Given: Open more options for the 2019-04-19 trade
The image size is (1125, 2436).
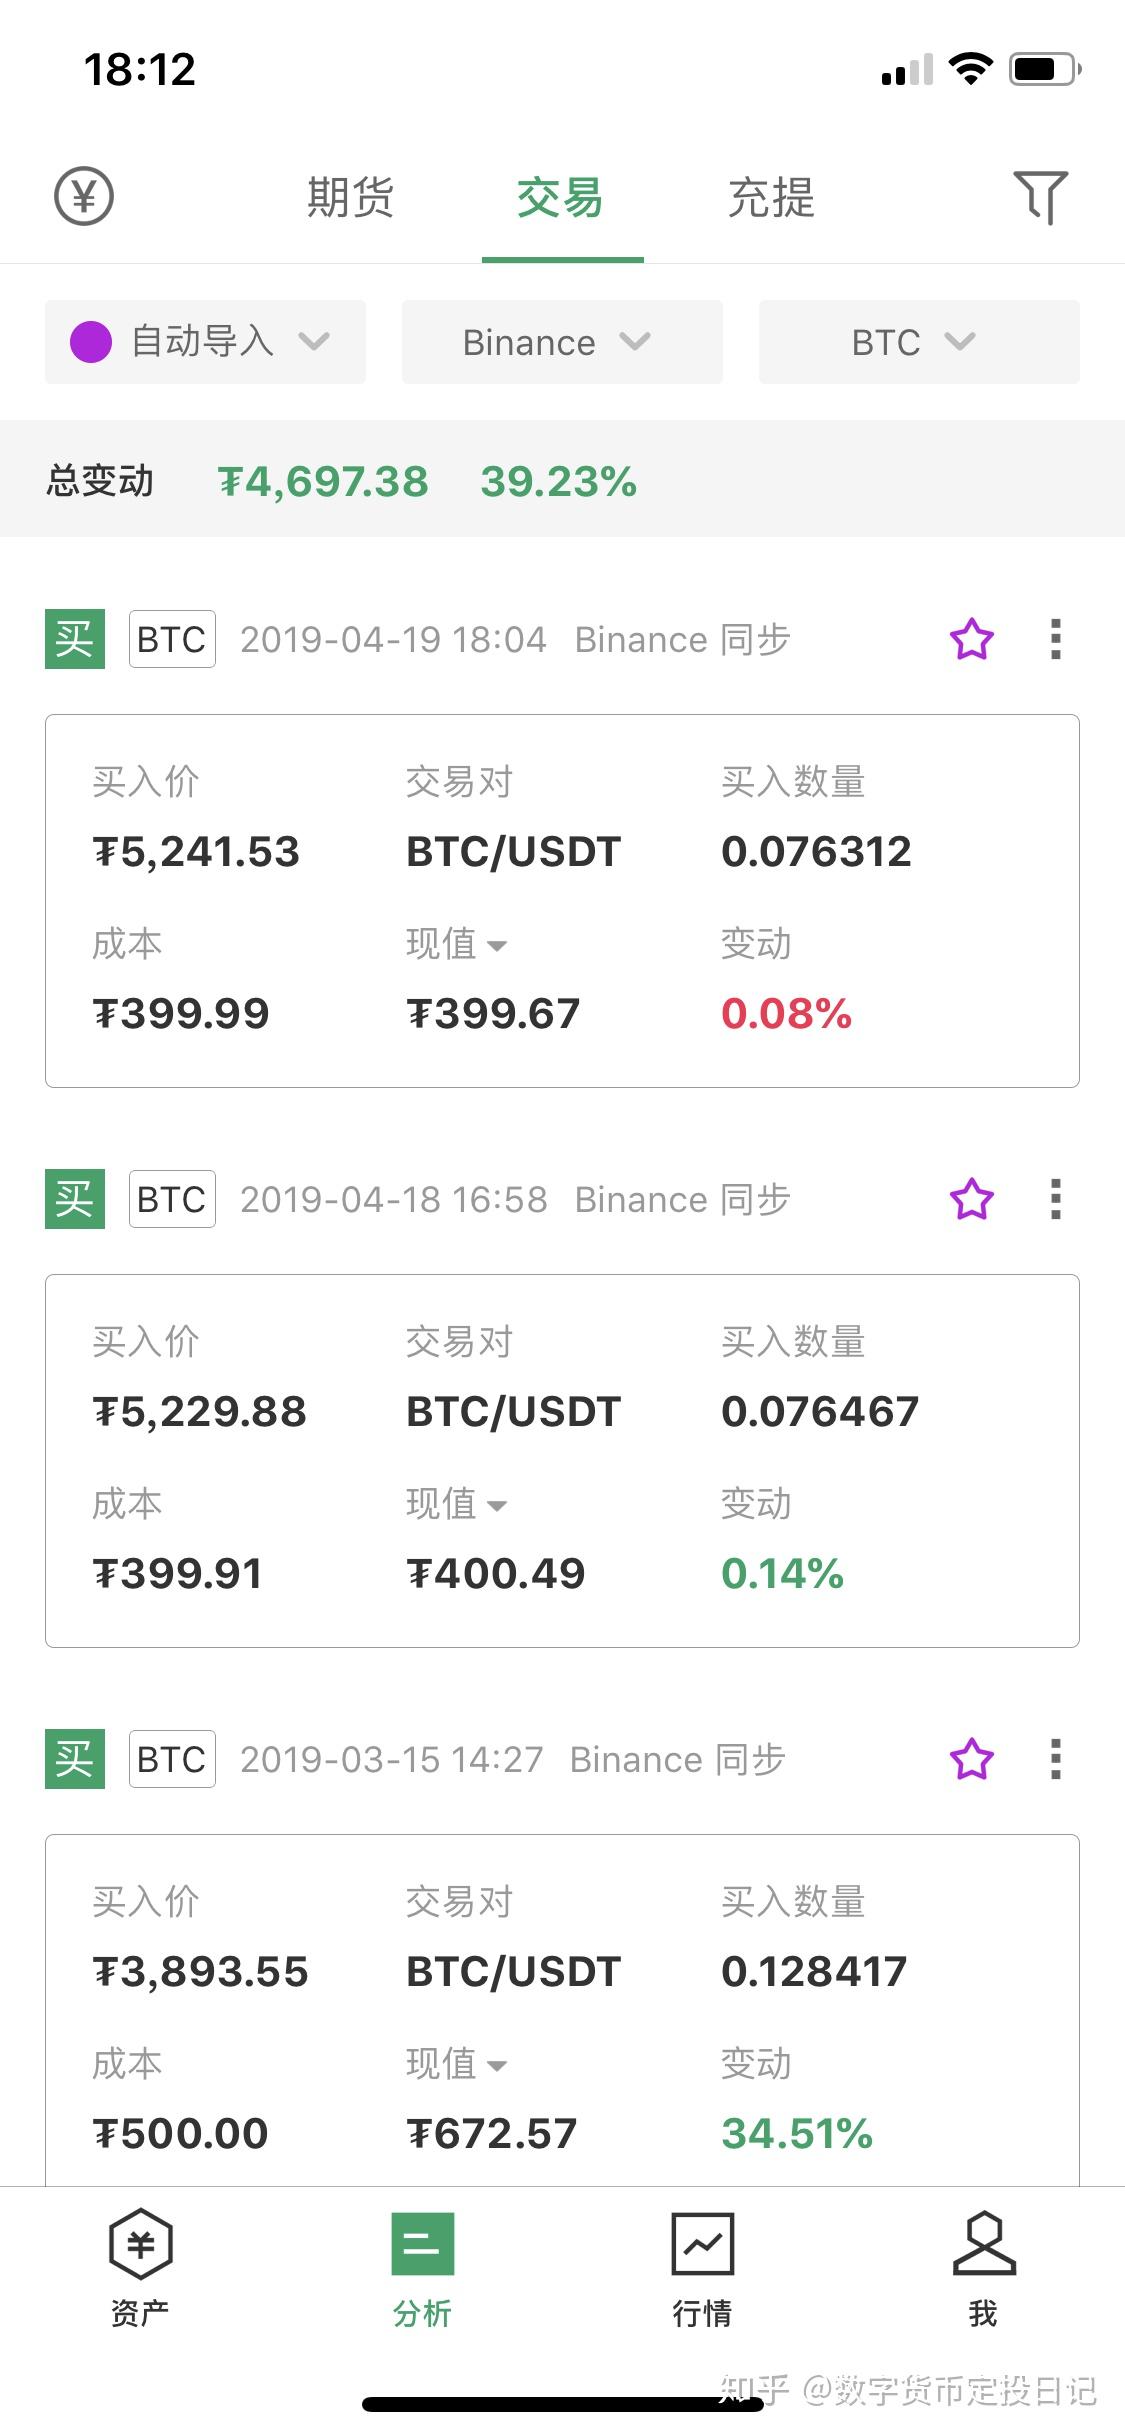Looking at the screenshot, I should (1055, 639).
